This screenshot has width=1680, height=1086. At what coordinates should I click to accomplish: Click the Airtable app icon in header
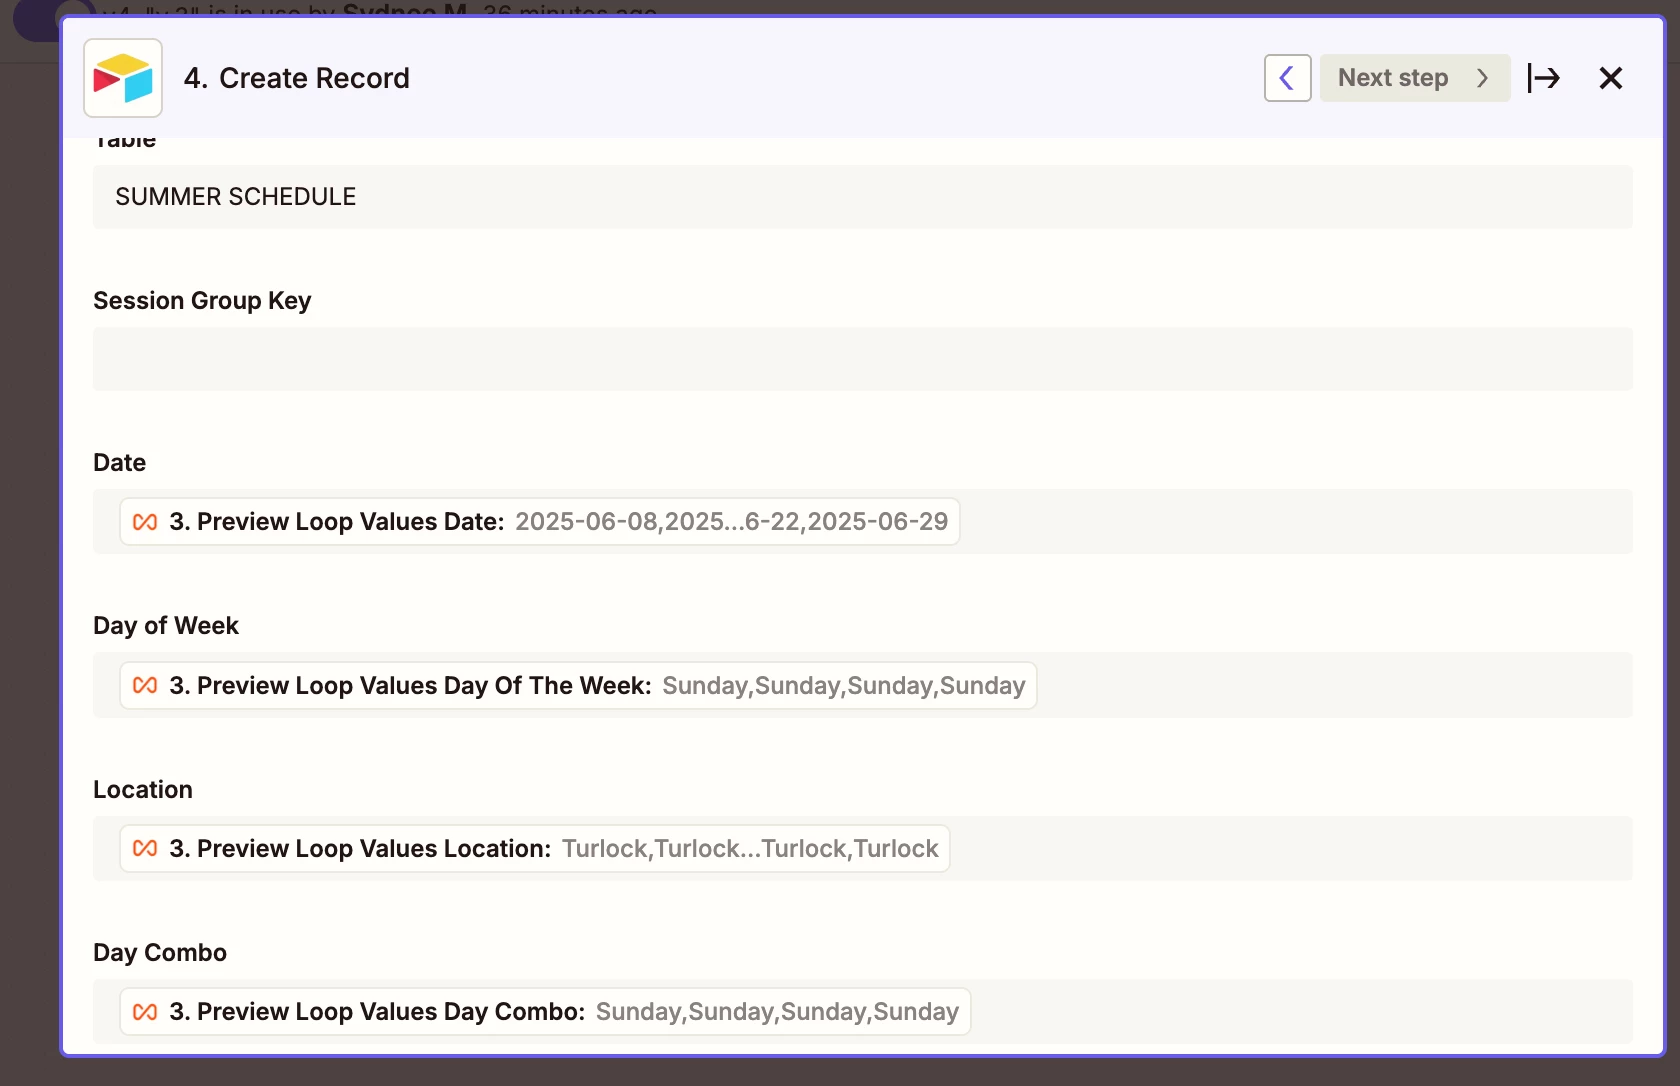click(x=123, y=78)
